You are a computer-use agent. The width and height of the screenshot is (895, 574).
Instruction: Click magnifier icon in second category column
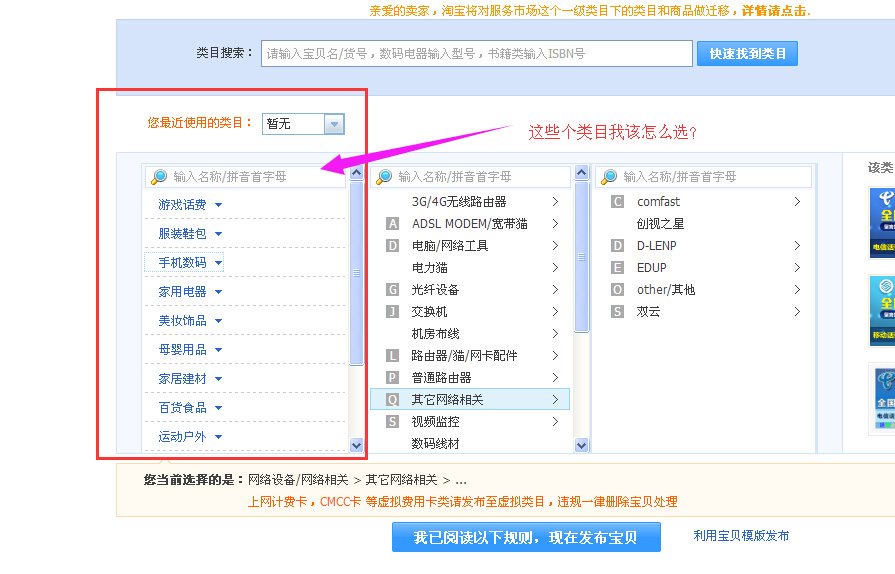pyautogui.click(x=384, y=177)
